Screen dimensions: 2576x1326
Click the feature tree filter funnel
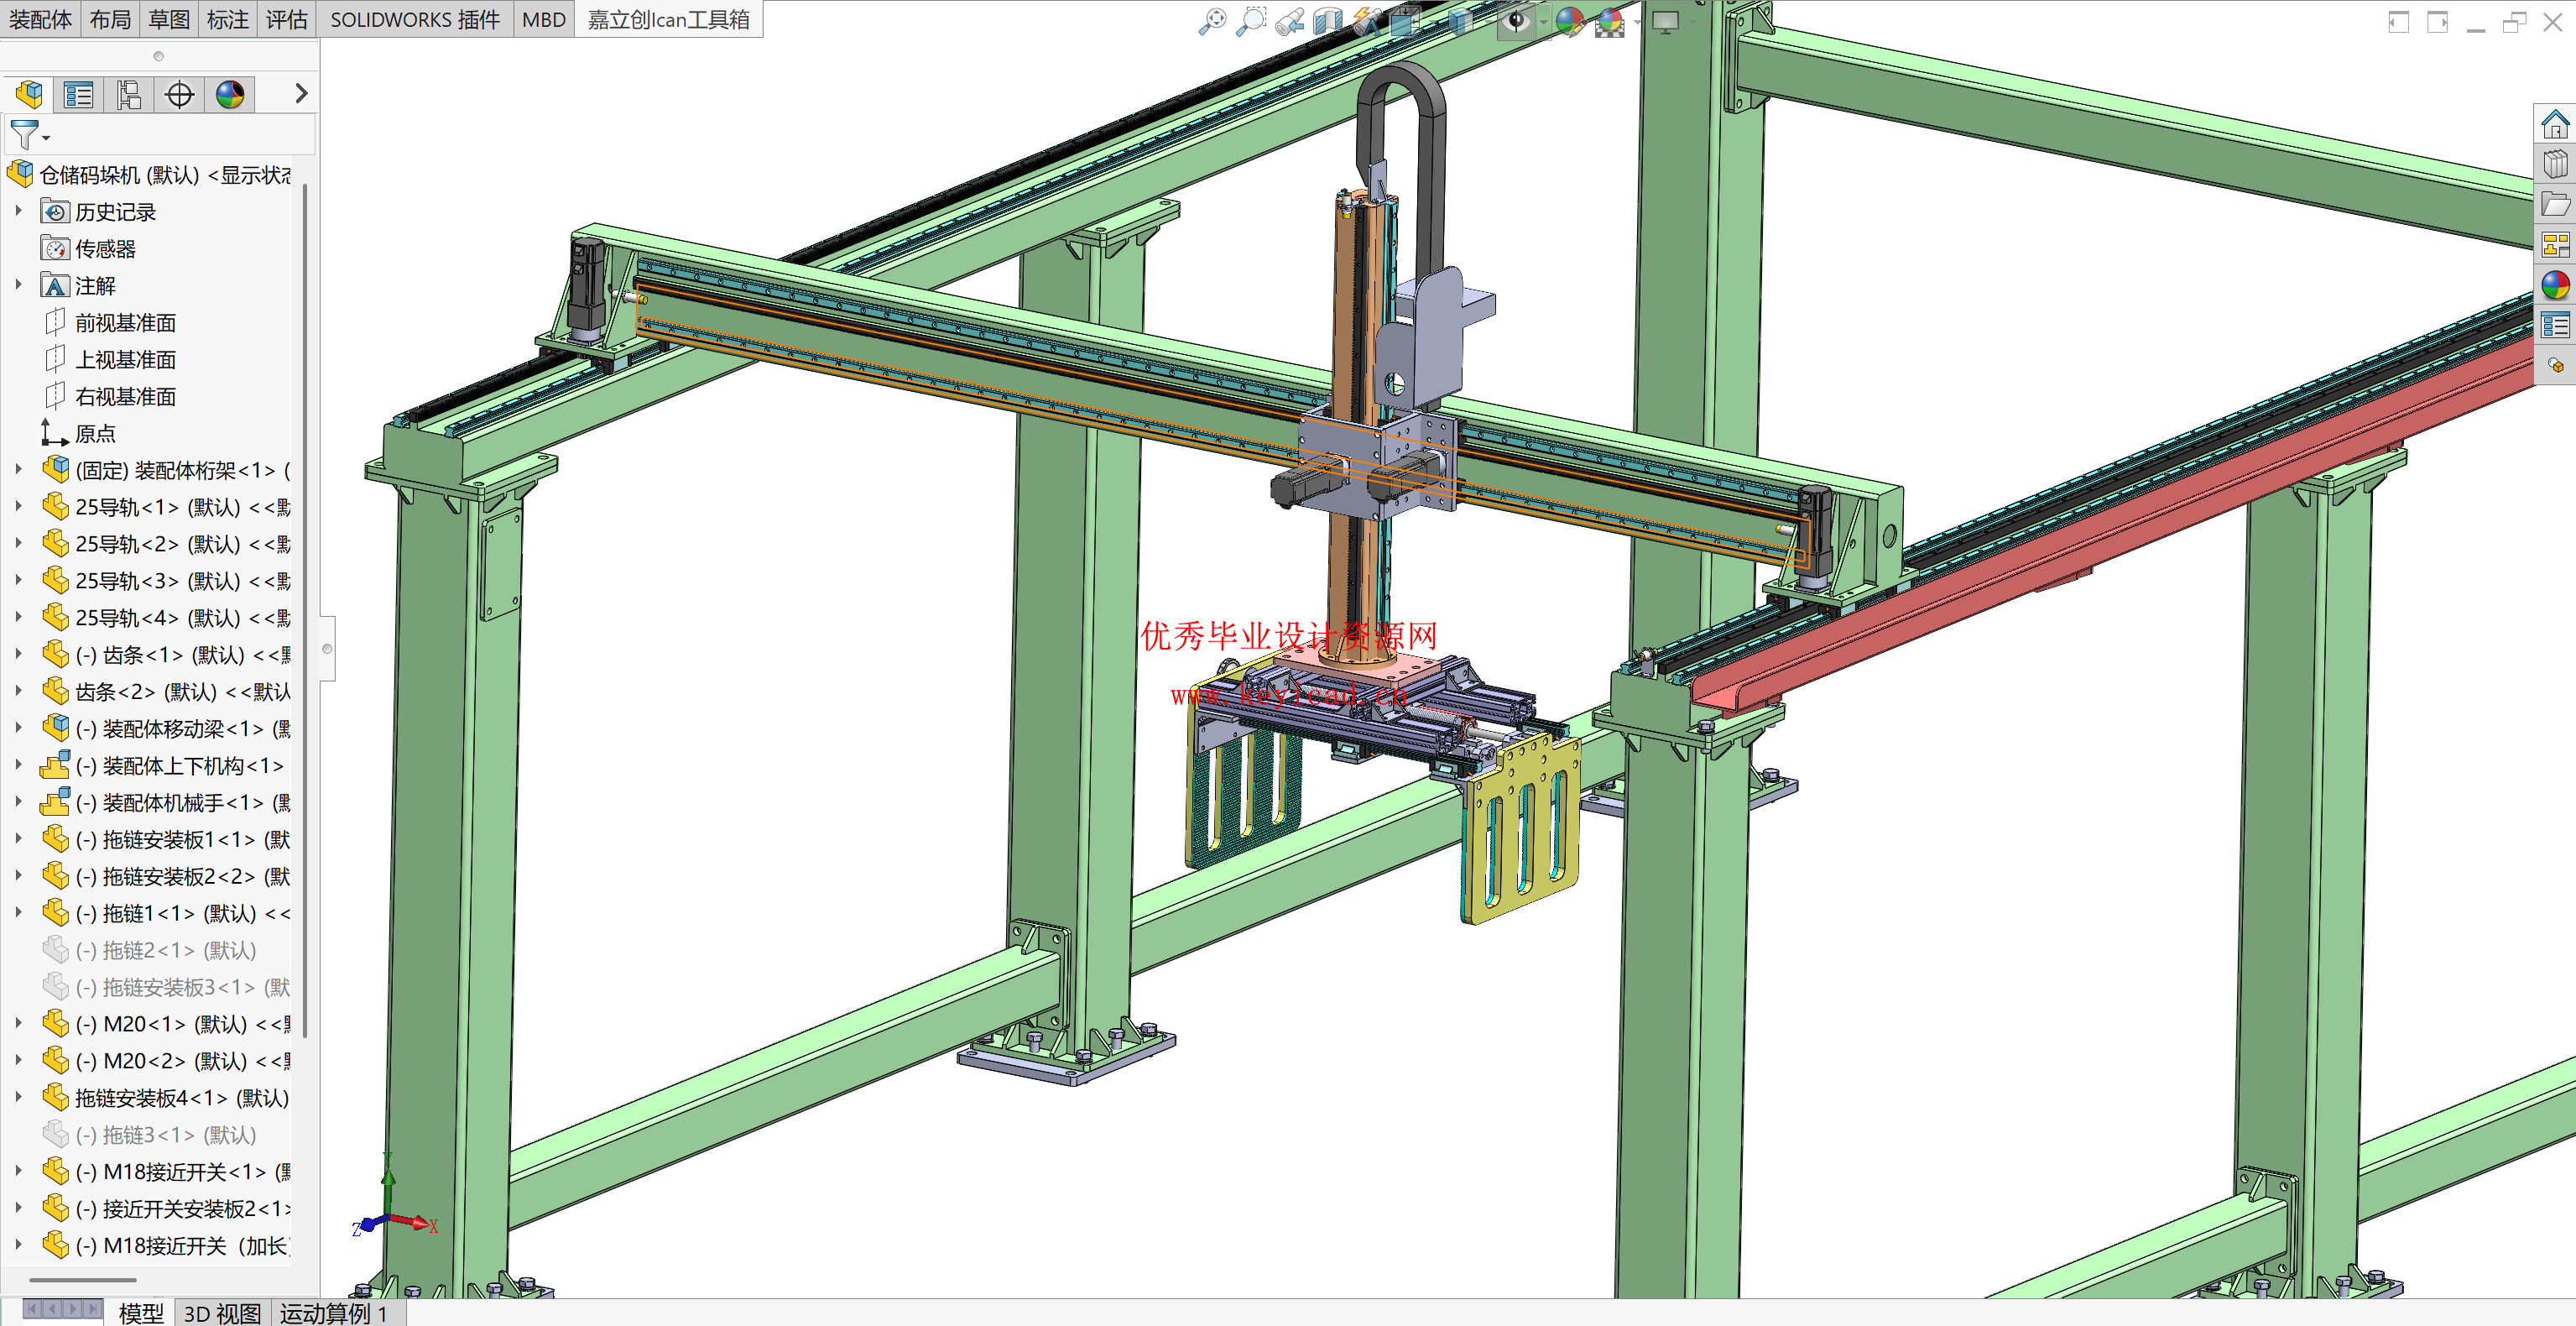[x=24, y=134]
